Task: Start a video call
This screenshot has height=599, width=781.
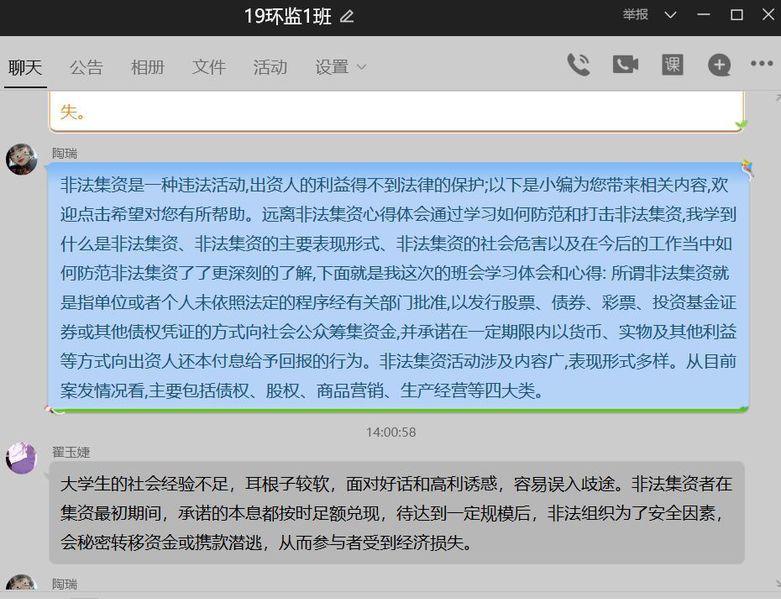Action: tap(625, 65)
